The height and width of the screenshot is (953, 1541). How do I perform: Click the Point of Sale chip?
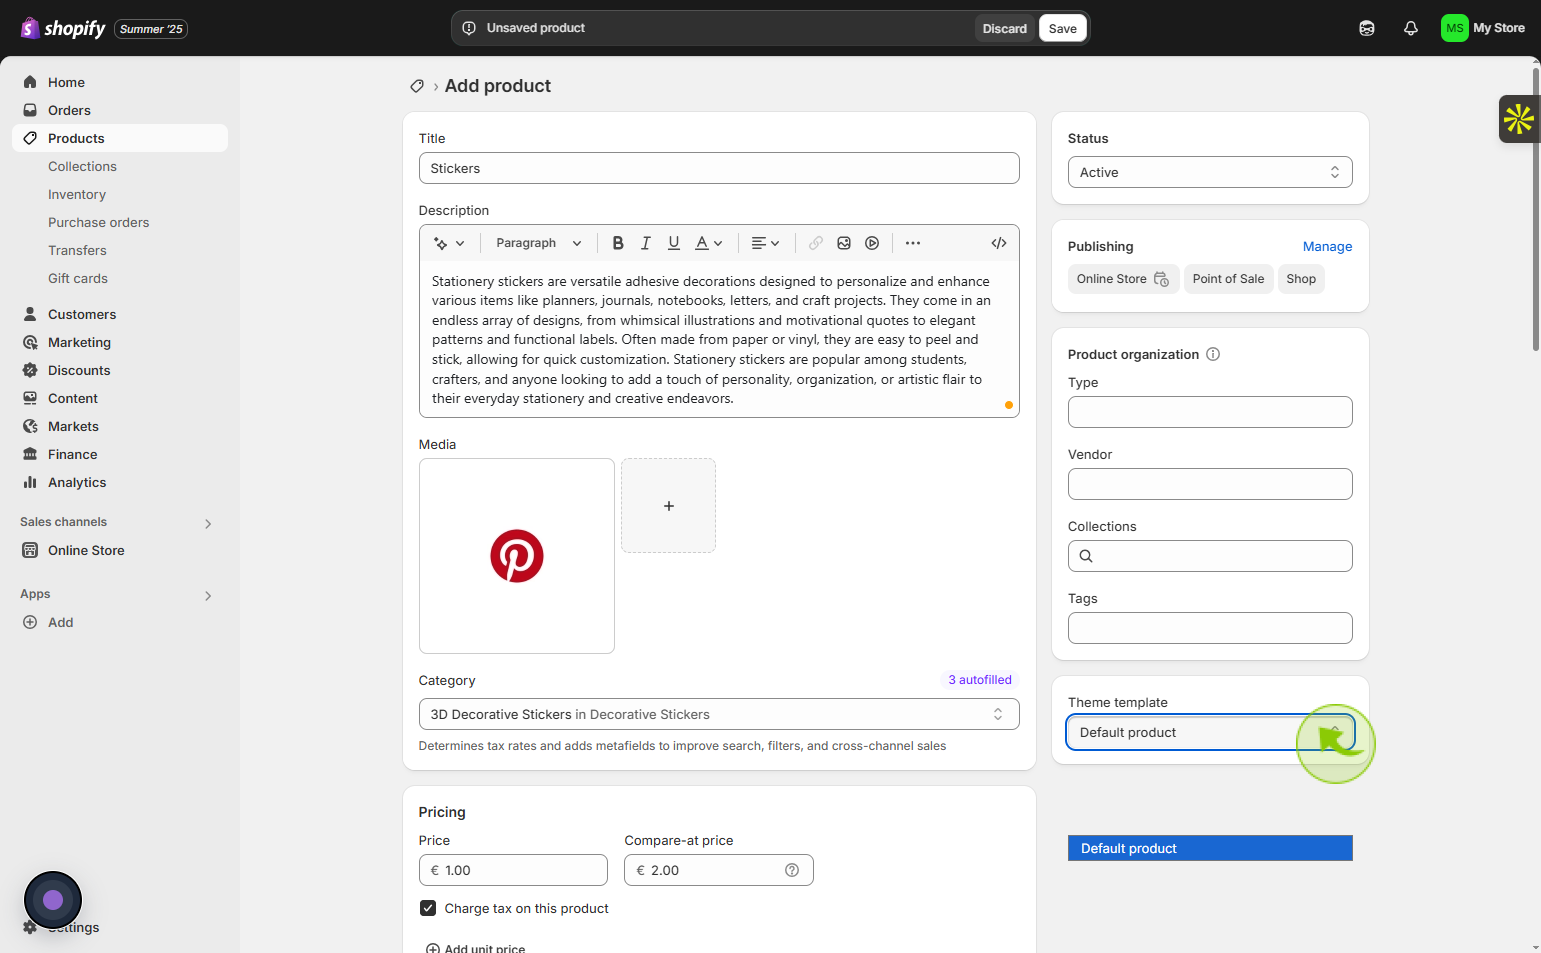1228,279
